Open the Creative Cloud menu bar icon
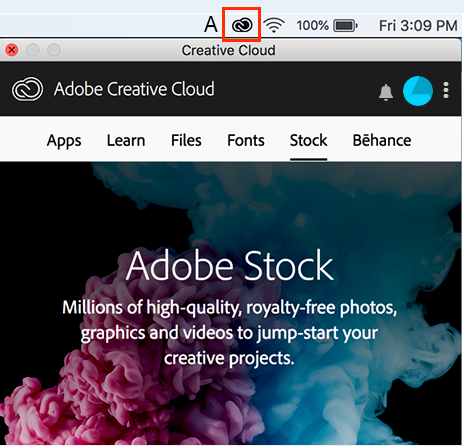 point(242,25)
